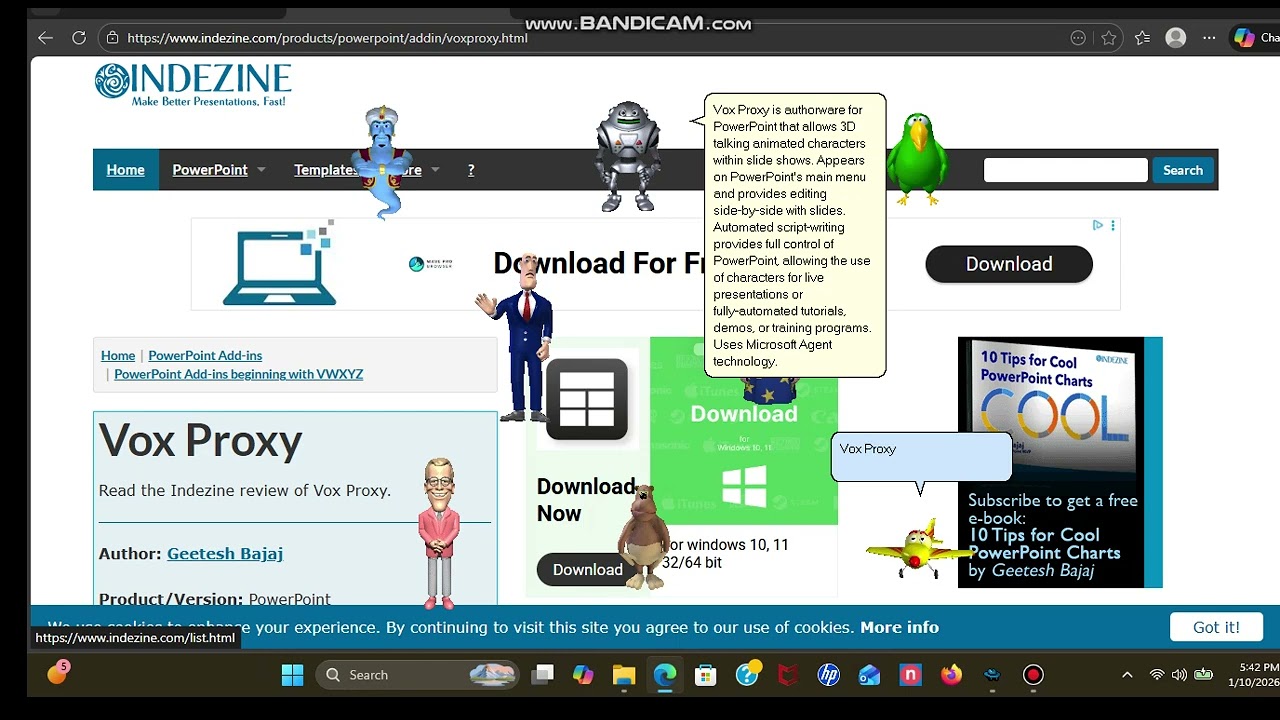Open the Wi-Fi network tray icon
This screenshot has width=1280, height=720.
click(x=1157, y=675)
